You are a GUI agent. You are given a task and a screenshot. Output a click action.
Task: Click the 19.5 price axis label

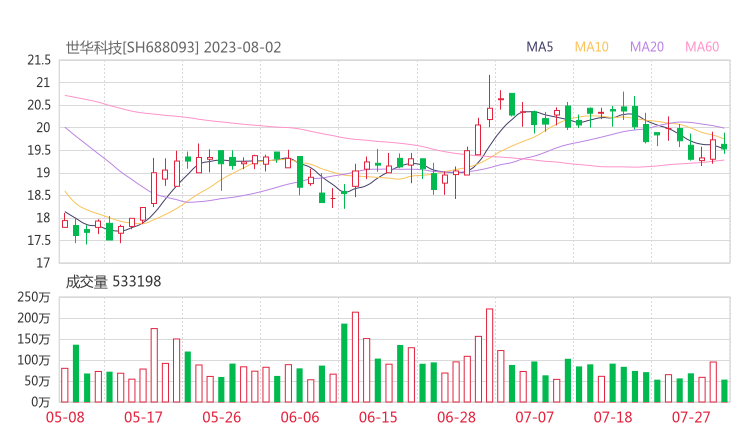click(39, 151)
